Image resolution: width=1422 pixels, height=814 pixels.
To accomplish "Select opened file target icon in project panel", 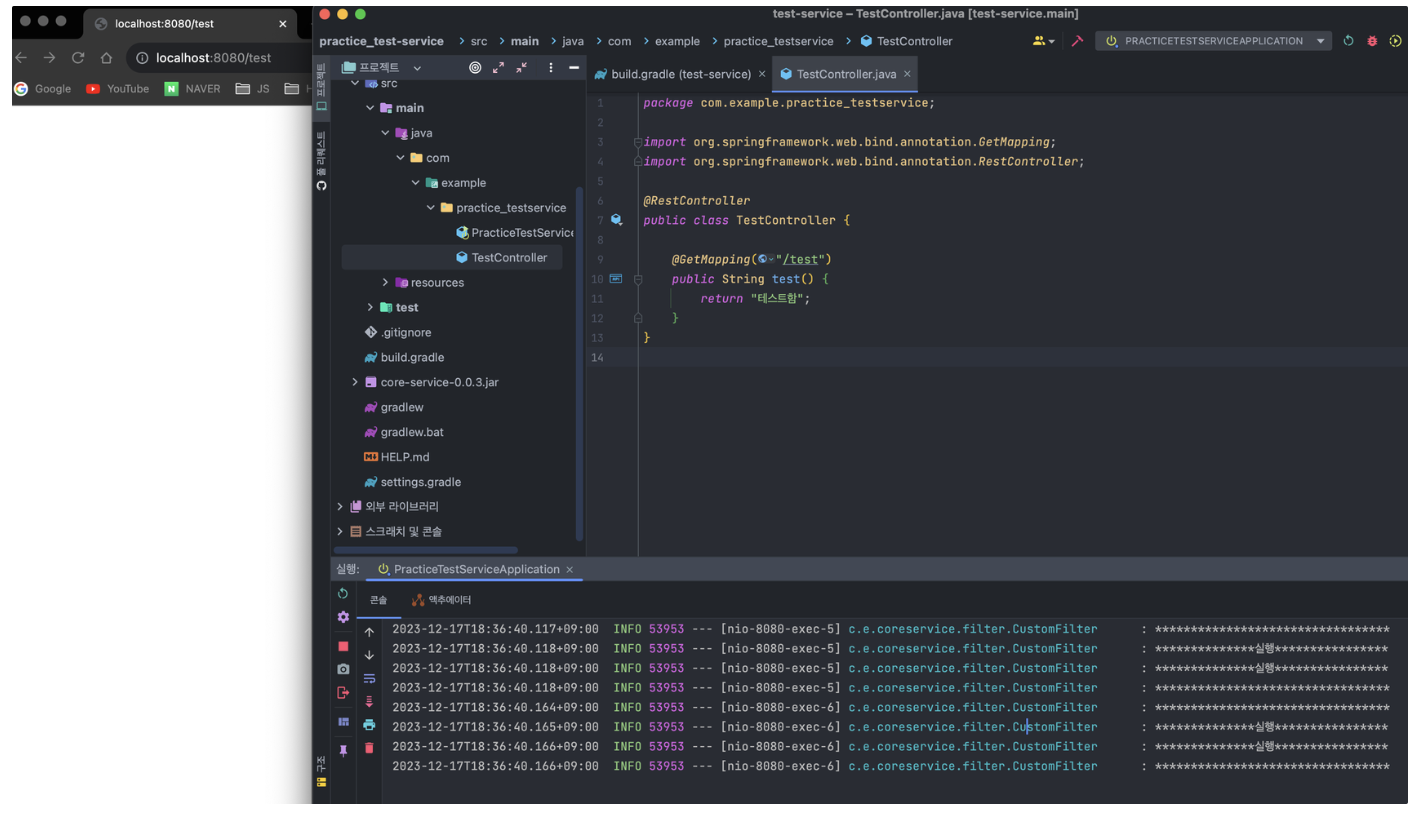I will tap(475, 67).
